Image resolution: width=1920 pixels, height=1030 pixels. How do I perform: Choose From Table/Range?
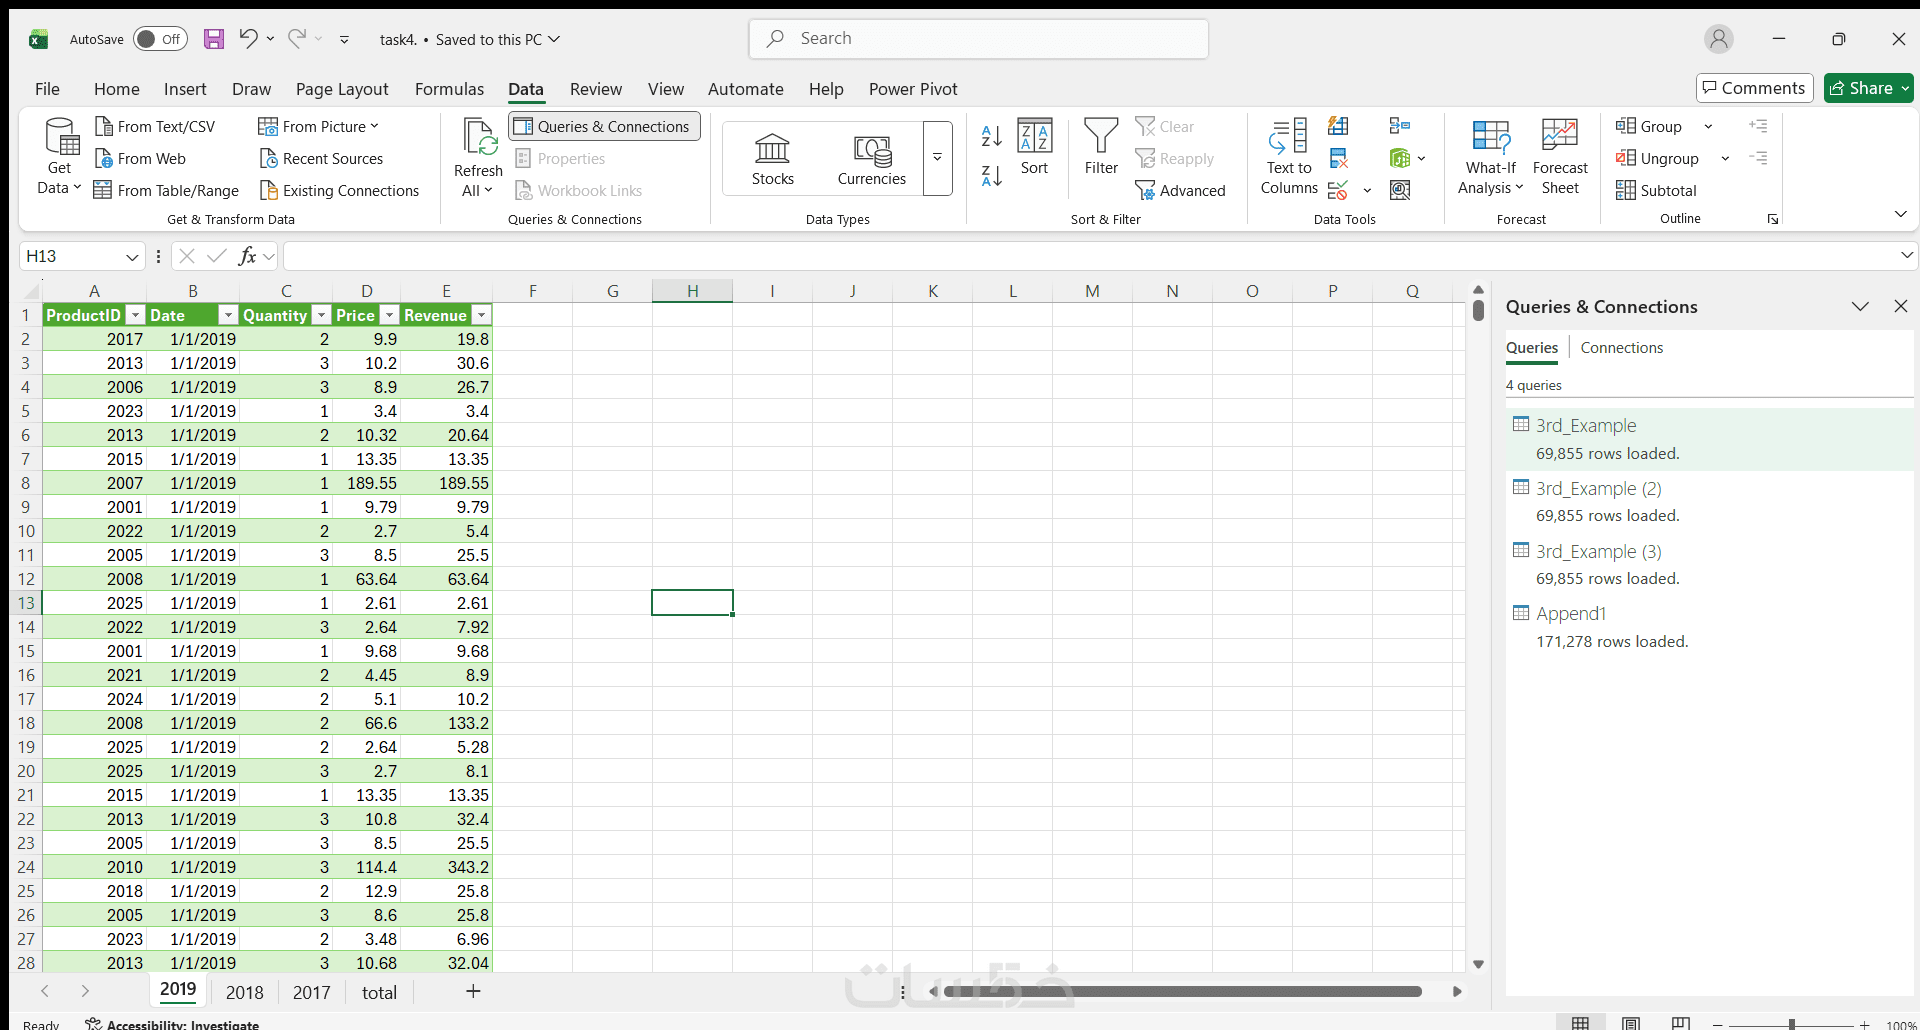pos(166,190)
